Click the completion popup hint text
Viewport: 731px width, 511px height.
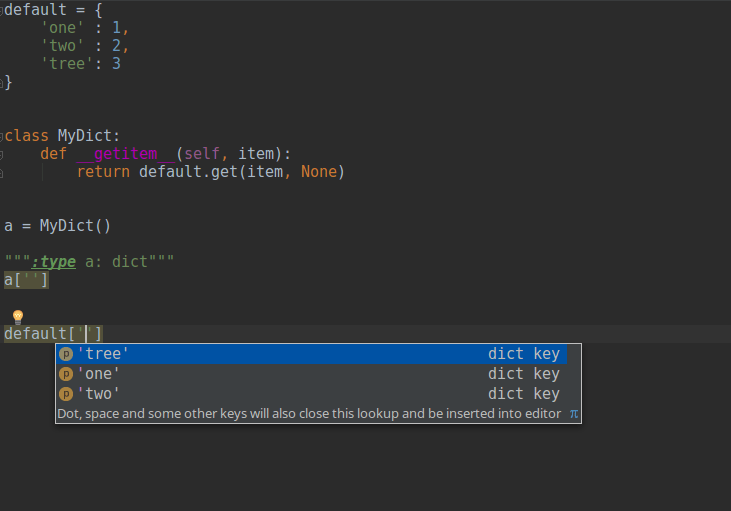(x=310, y=413)
